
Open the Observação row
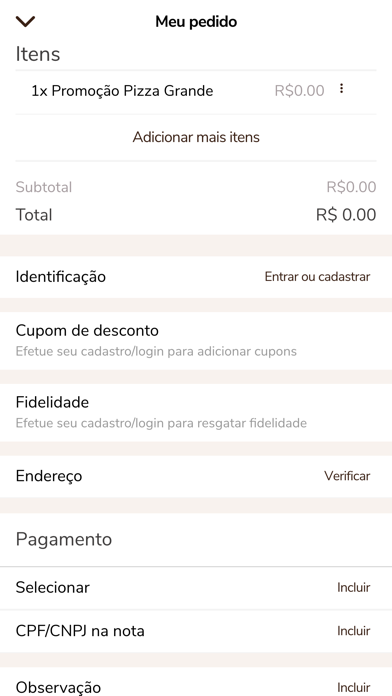(x=196, y=682)
